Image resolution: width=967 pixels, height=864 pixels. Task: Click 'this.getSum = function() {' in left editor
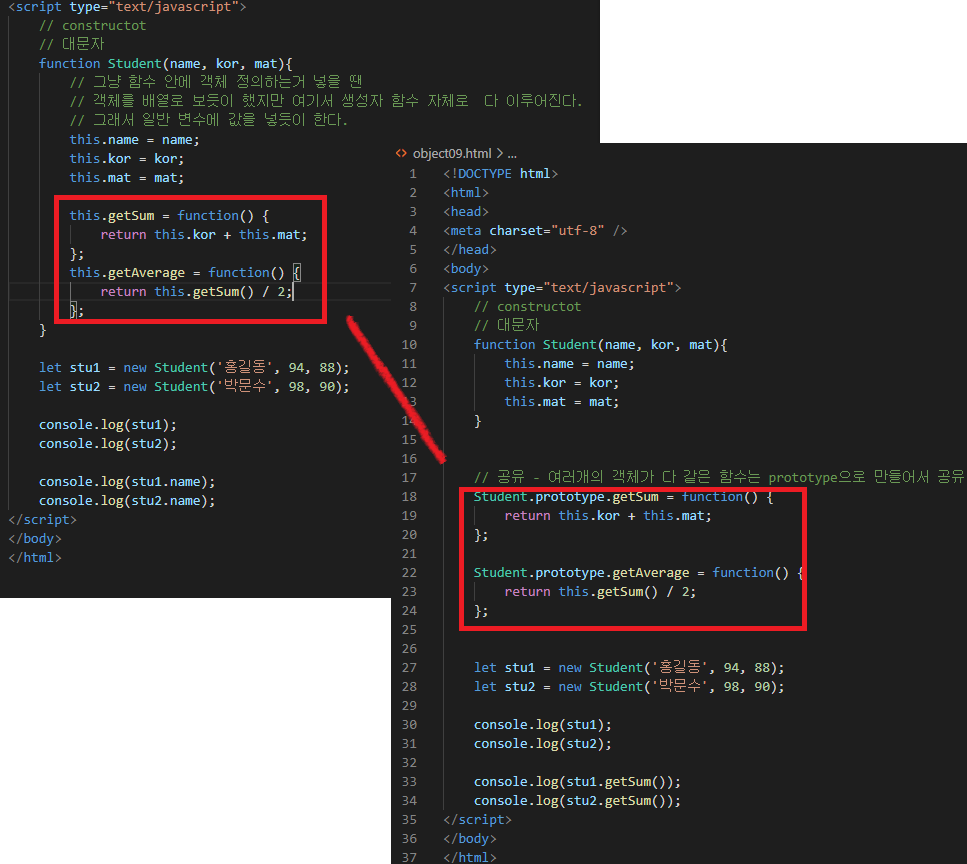pos(169,216)
